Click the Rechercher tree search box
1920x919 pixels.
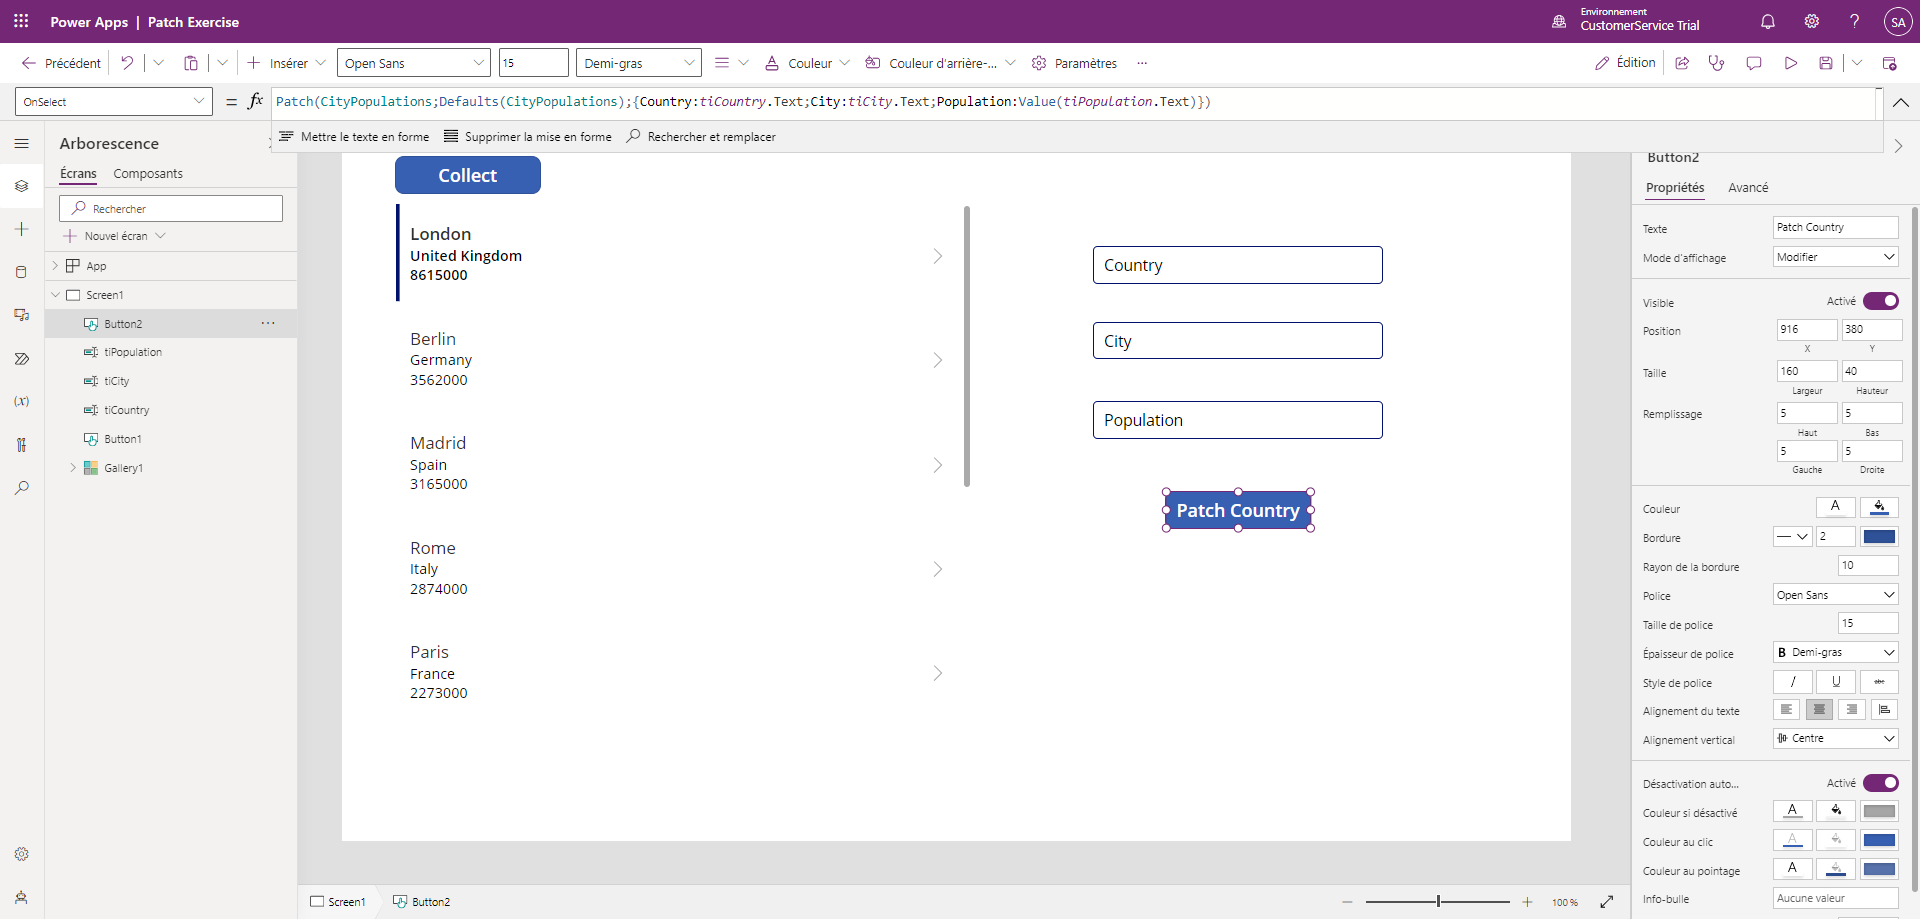click(171, 208)
